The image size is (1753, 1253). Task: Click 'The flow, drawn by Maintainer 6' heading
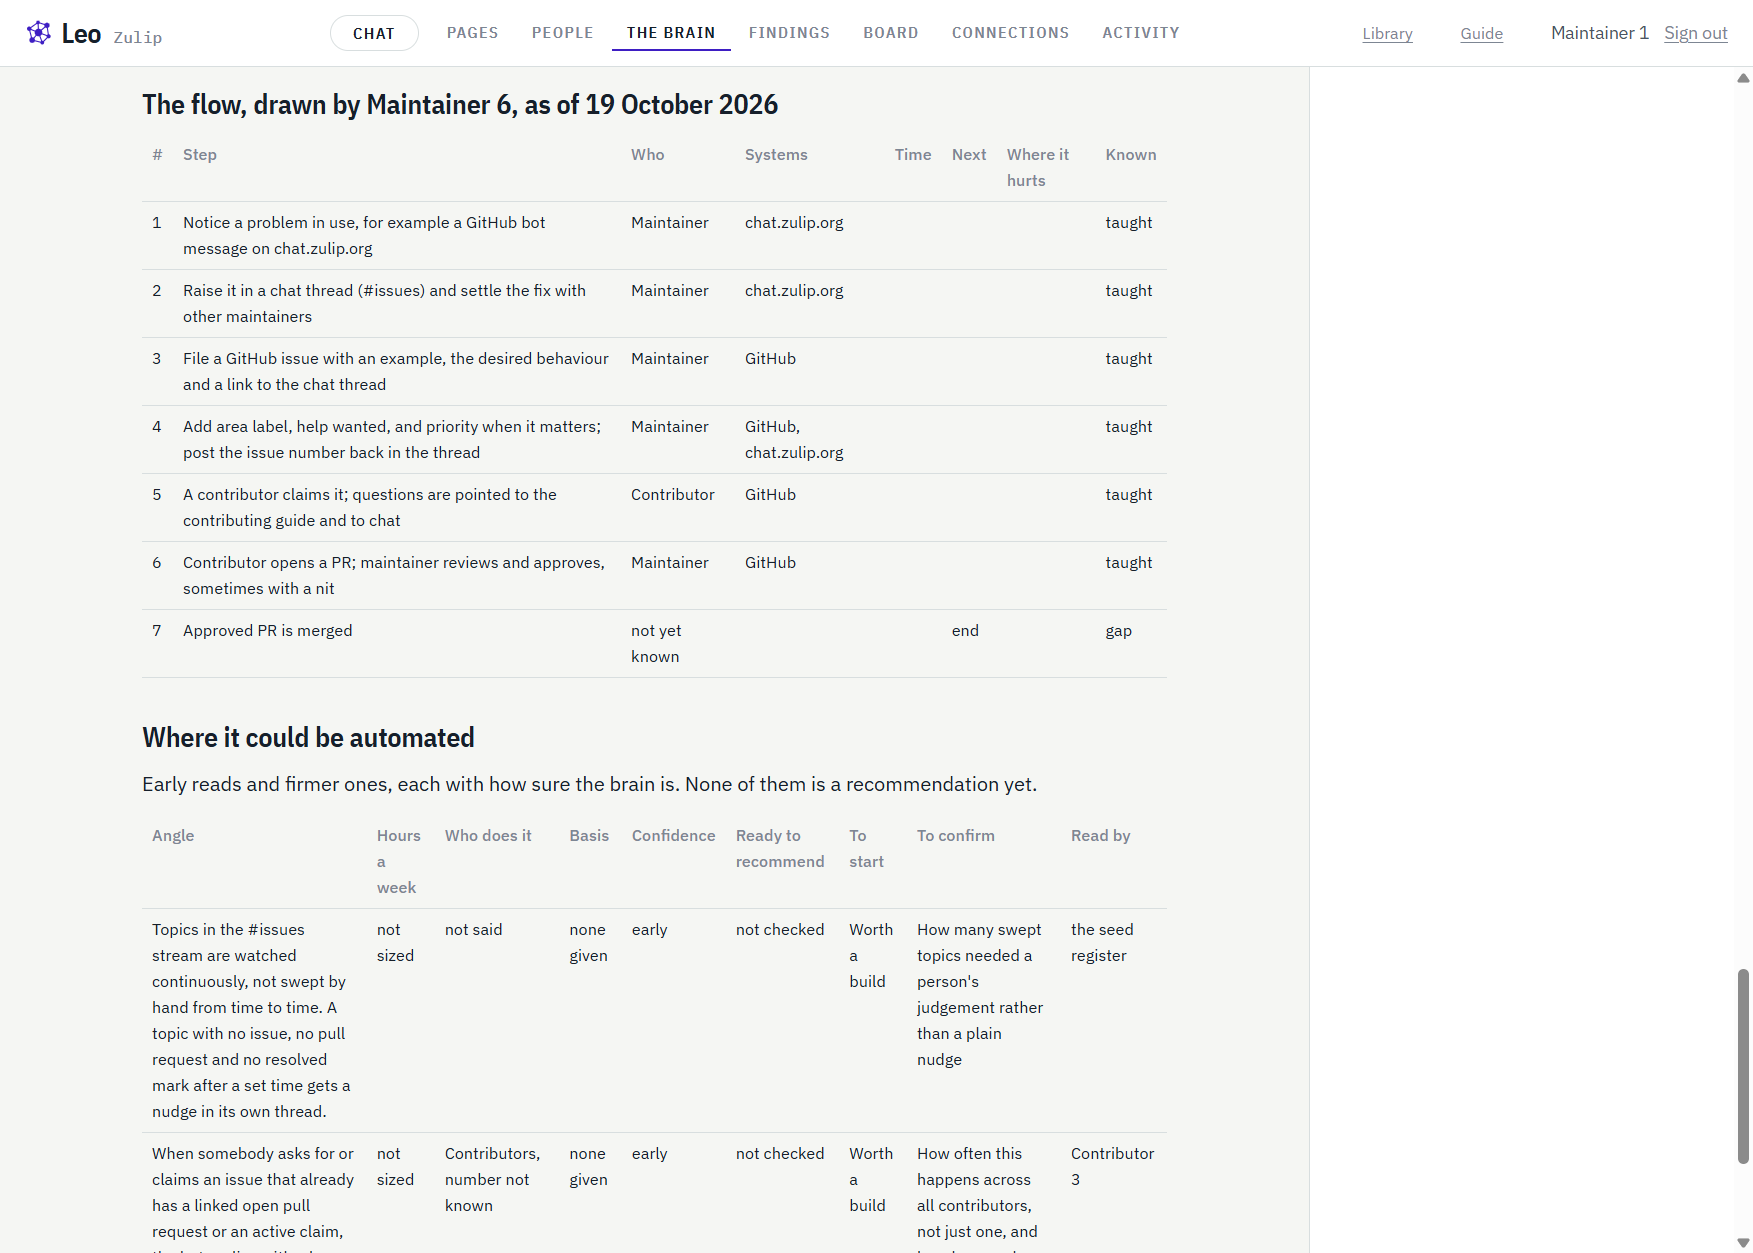pos(460,104)
